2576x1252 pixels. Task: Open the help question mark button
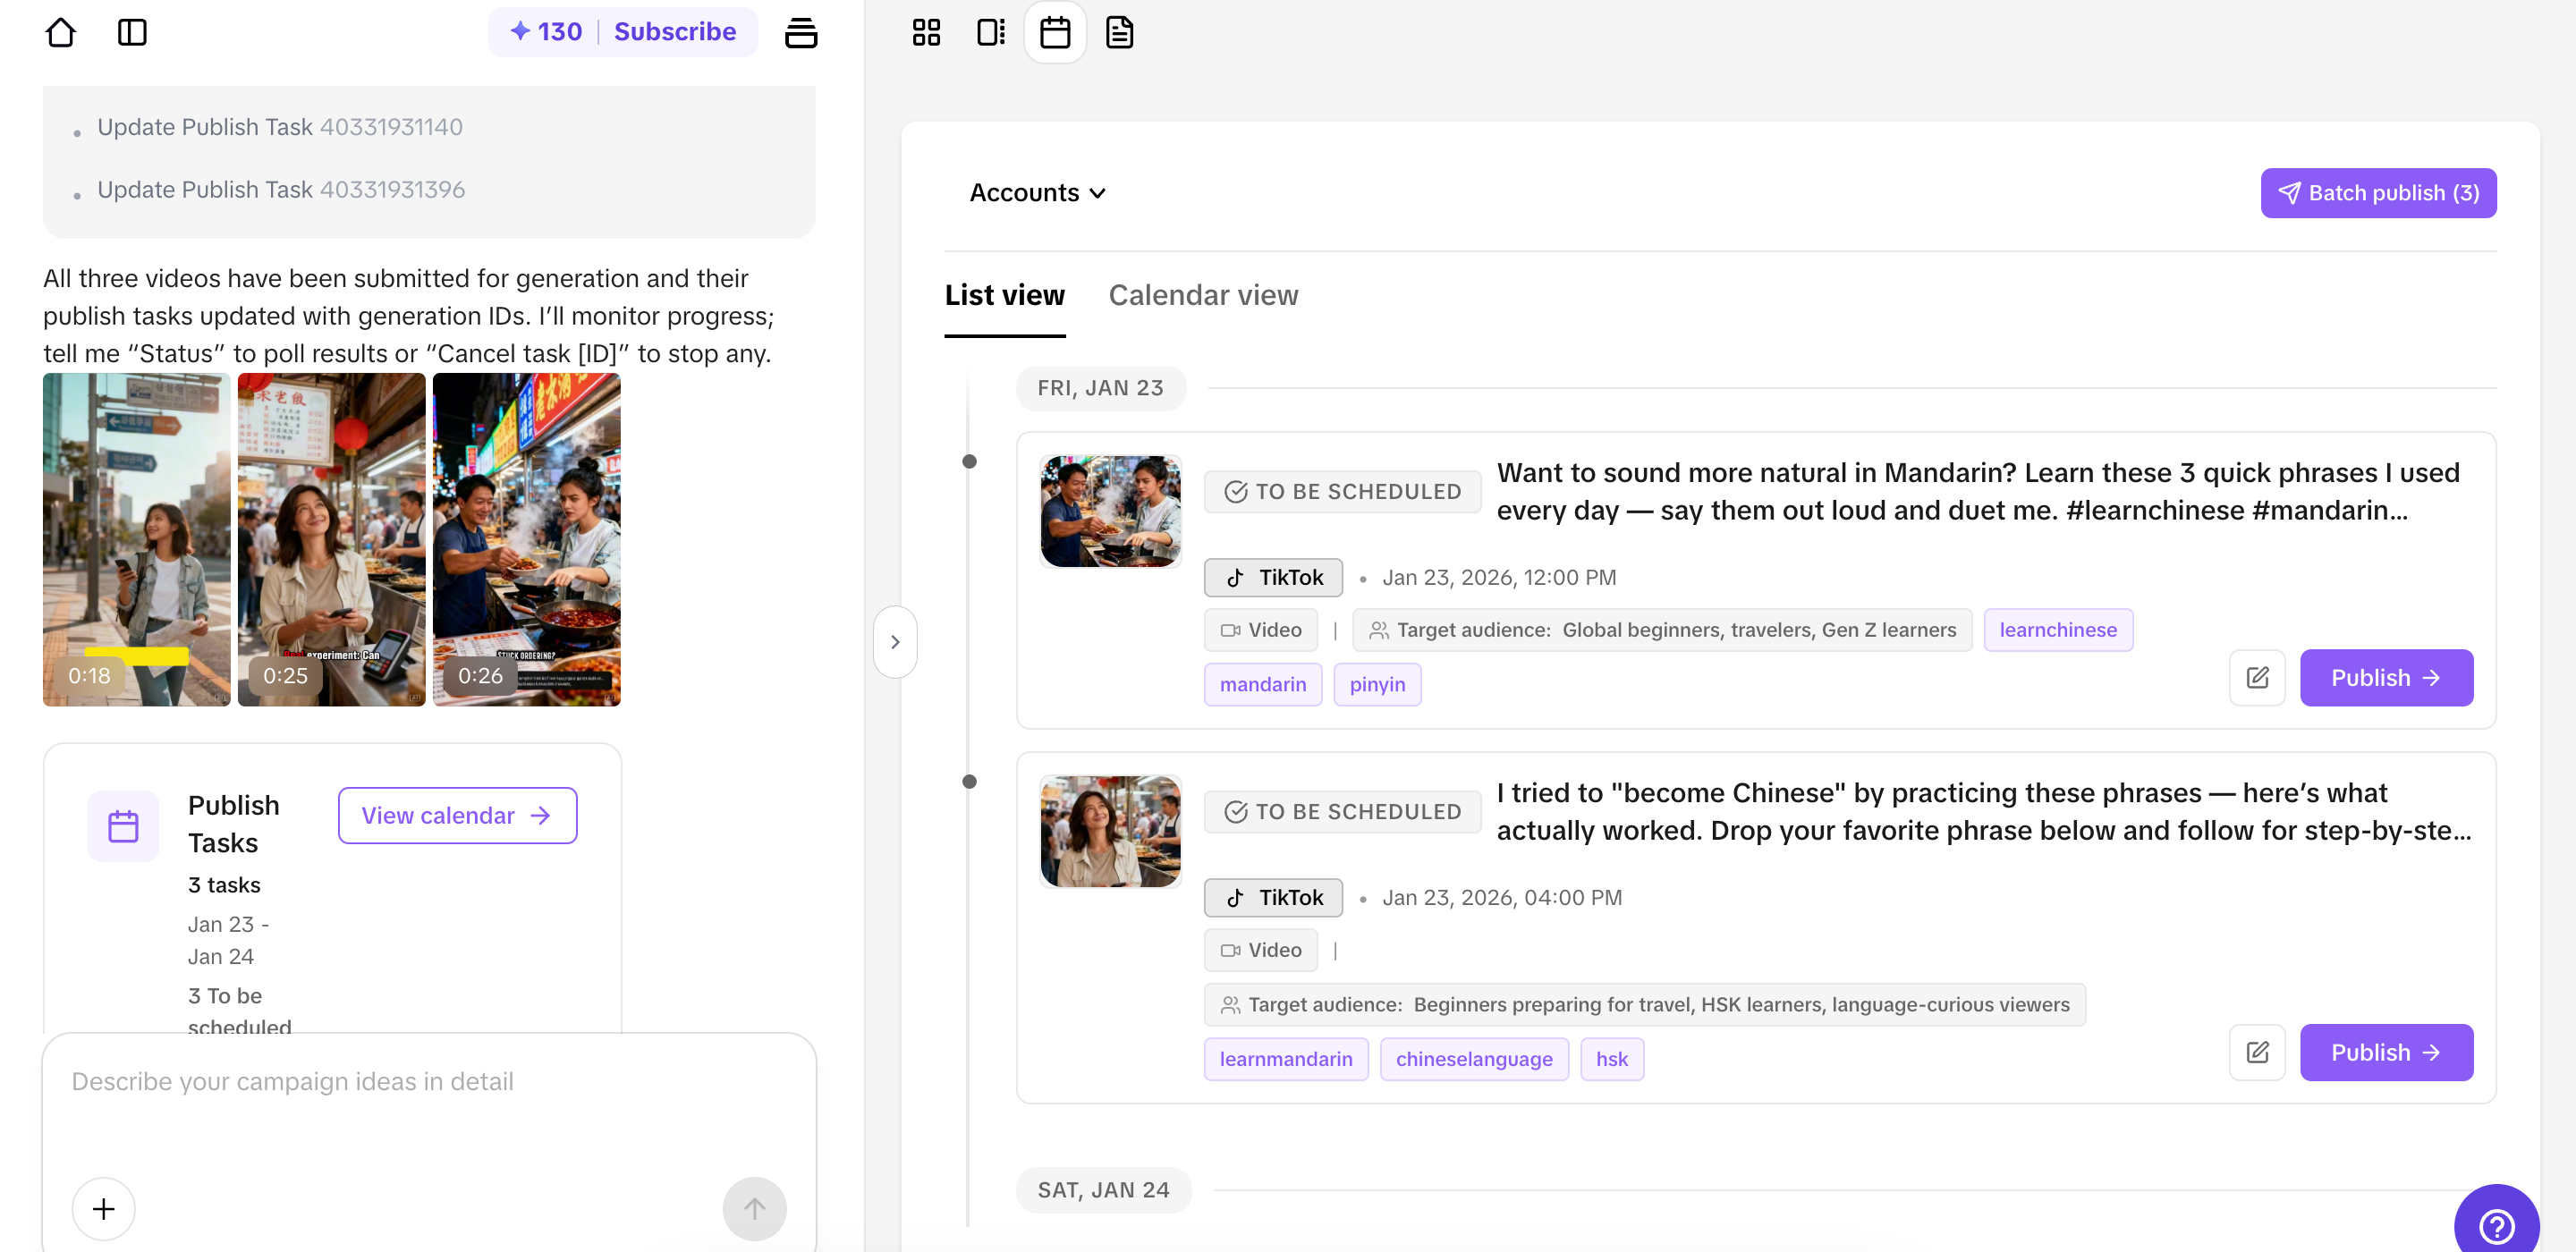(x=2496, y=1225)
